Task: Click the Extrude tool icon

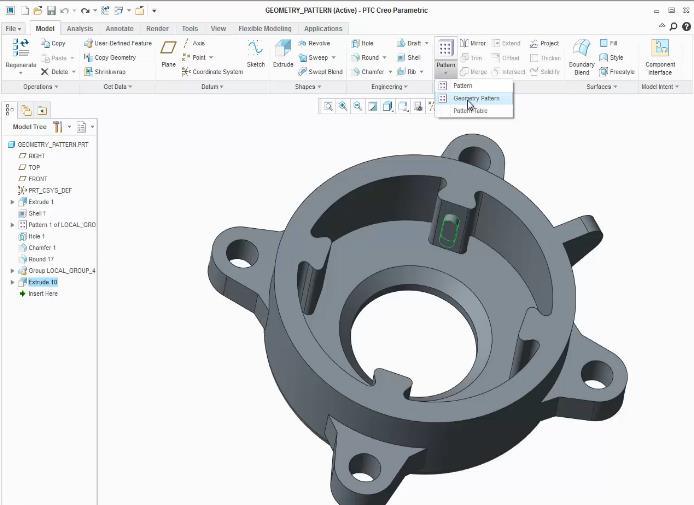Action: point(283,53)
